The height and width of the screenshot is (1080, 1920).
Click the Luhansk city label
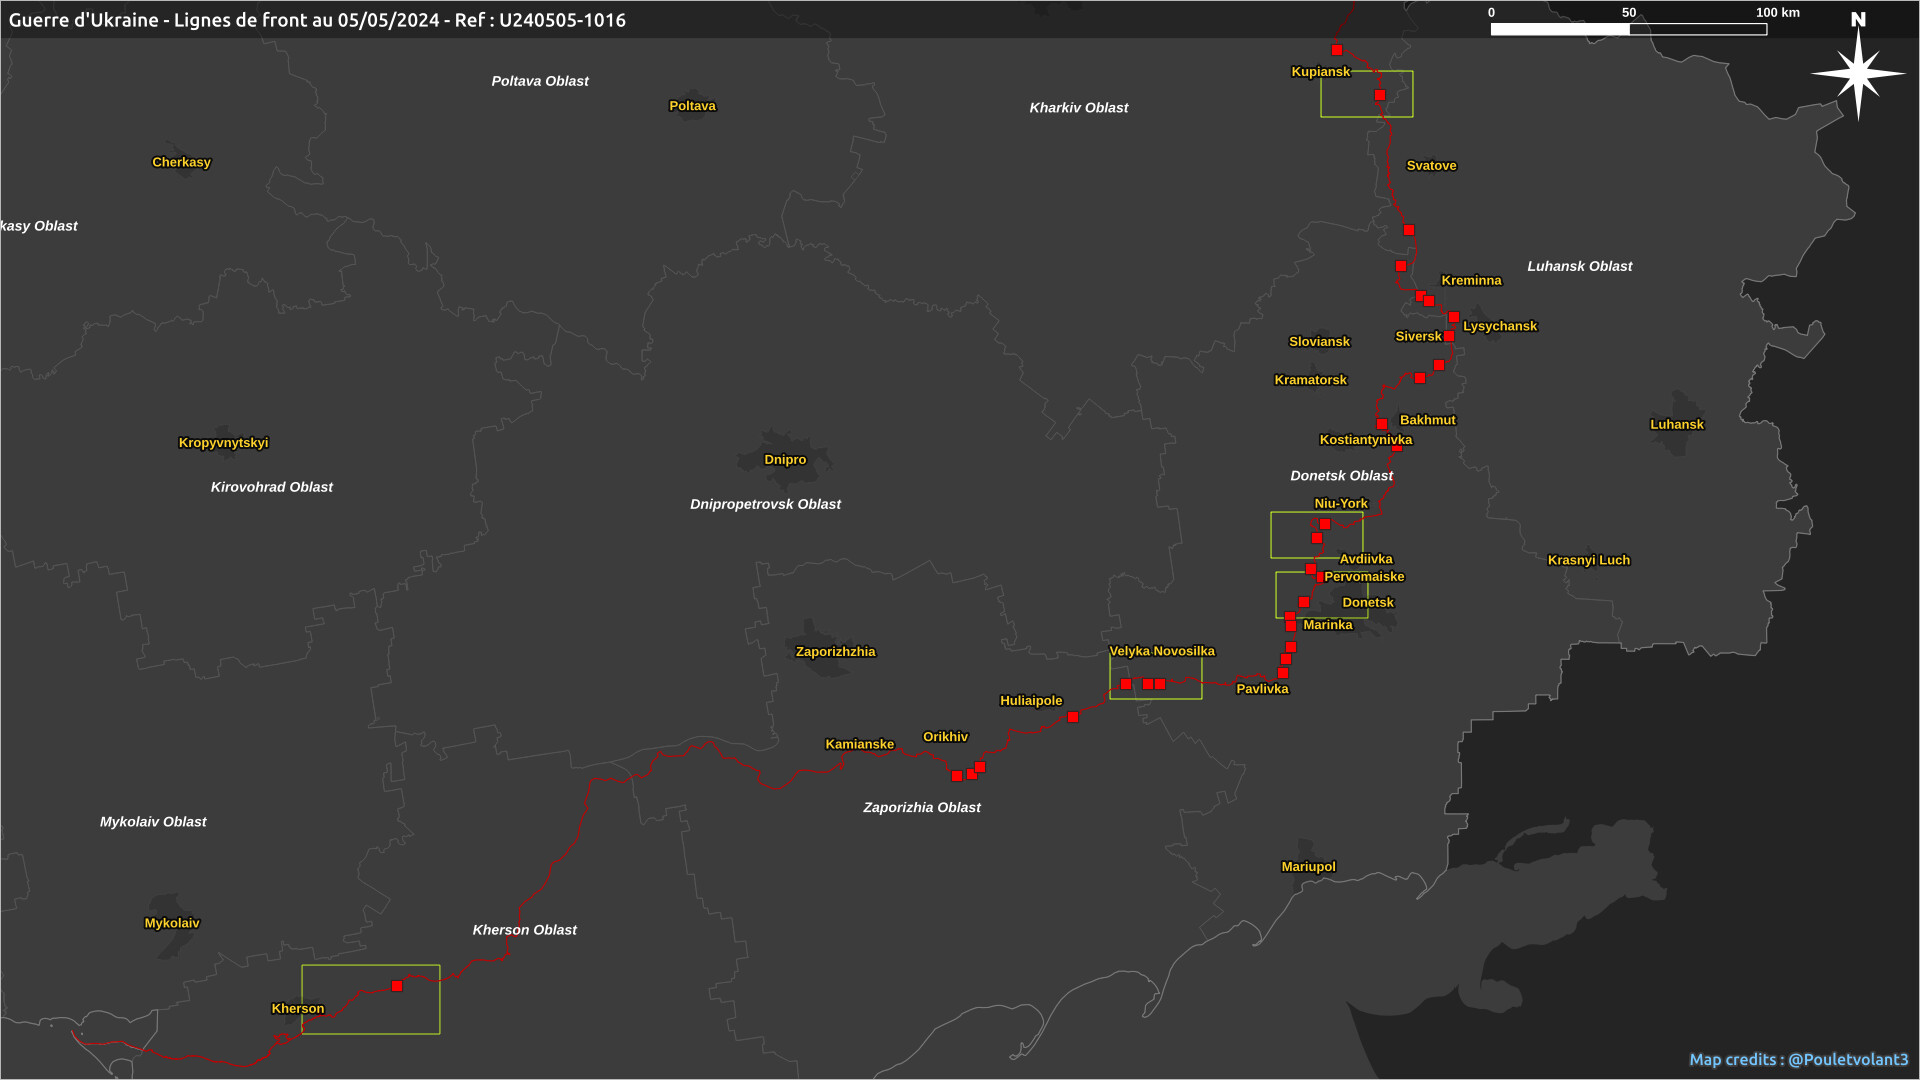(1676, 424)
